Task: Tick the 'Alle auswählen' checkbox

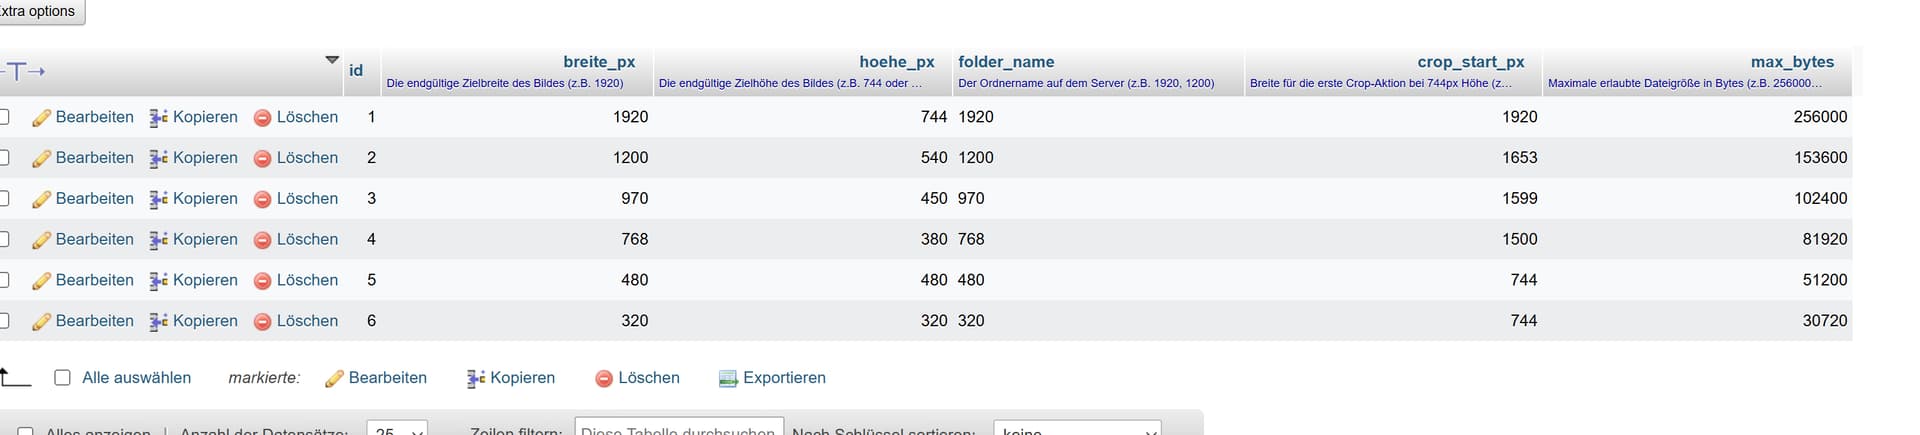Action: click(x=62, y=377)
